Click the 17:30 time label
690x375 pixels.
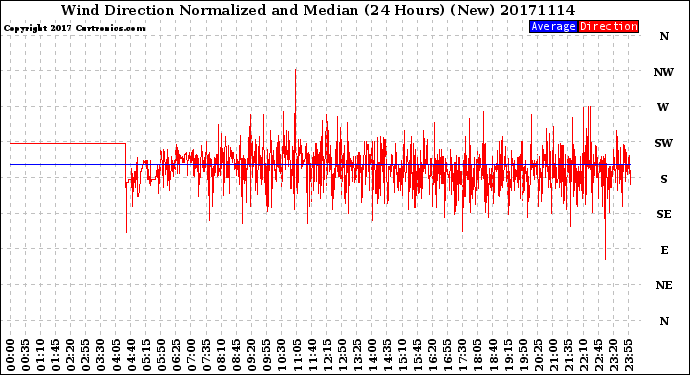coord(462,355)
